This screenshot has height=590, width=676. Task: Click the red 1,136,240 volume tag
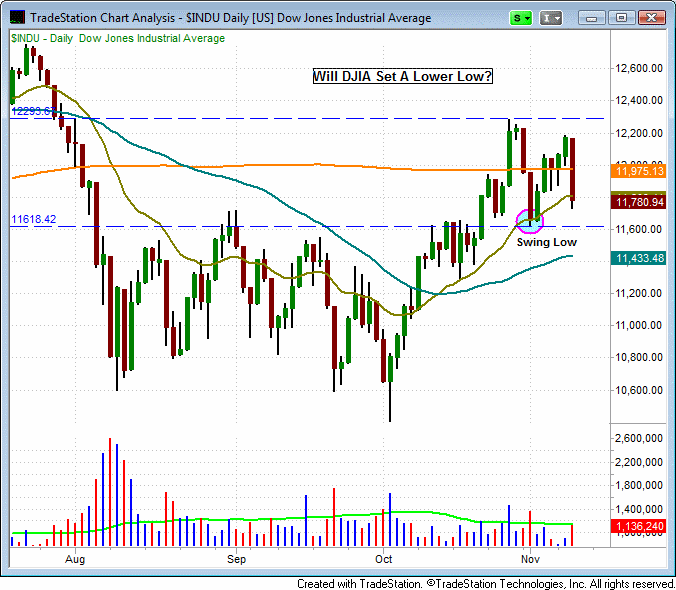pos(639,526)
